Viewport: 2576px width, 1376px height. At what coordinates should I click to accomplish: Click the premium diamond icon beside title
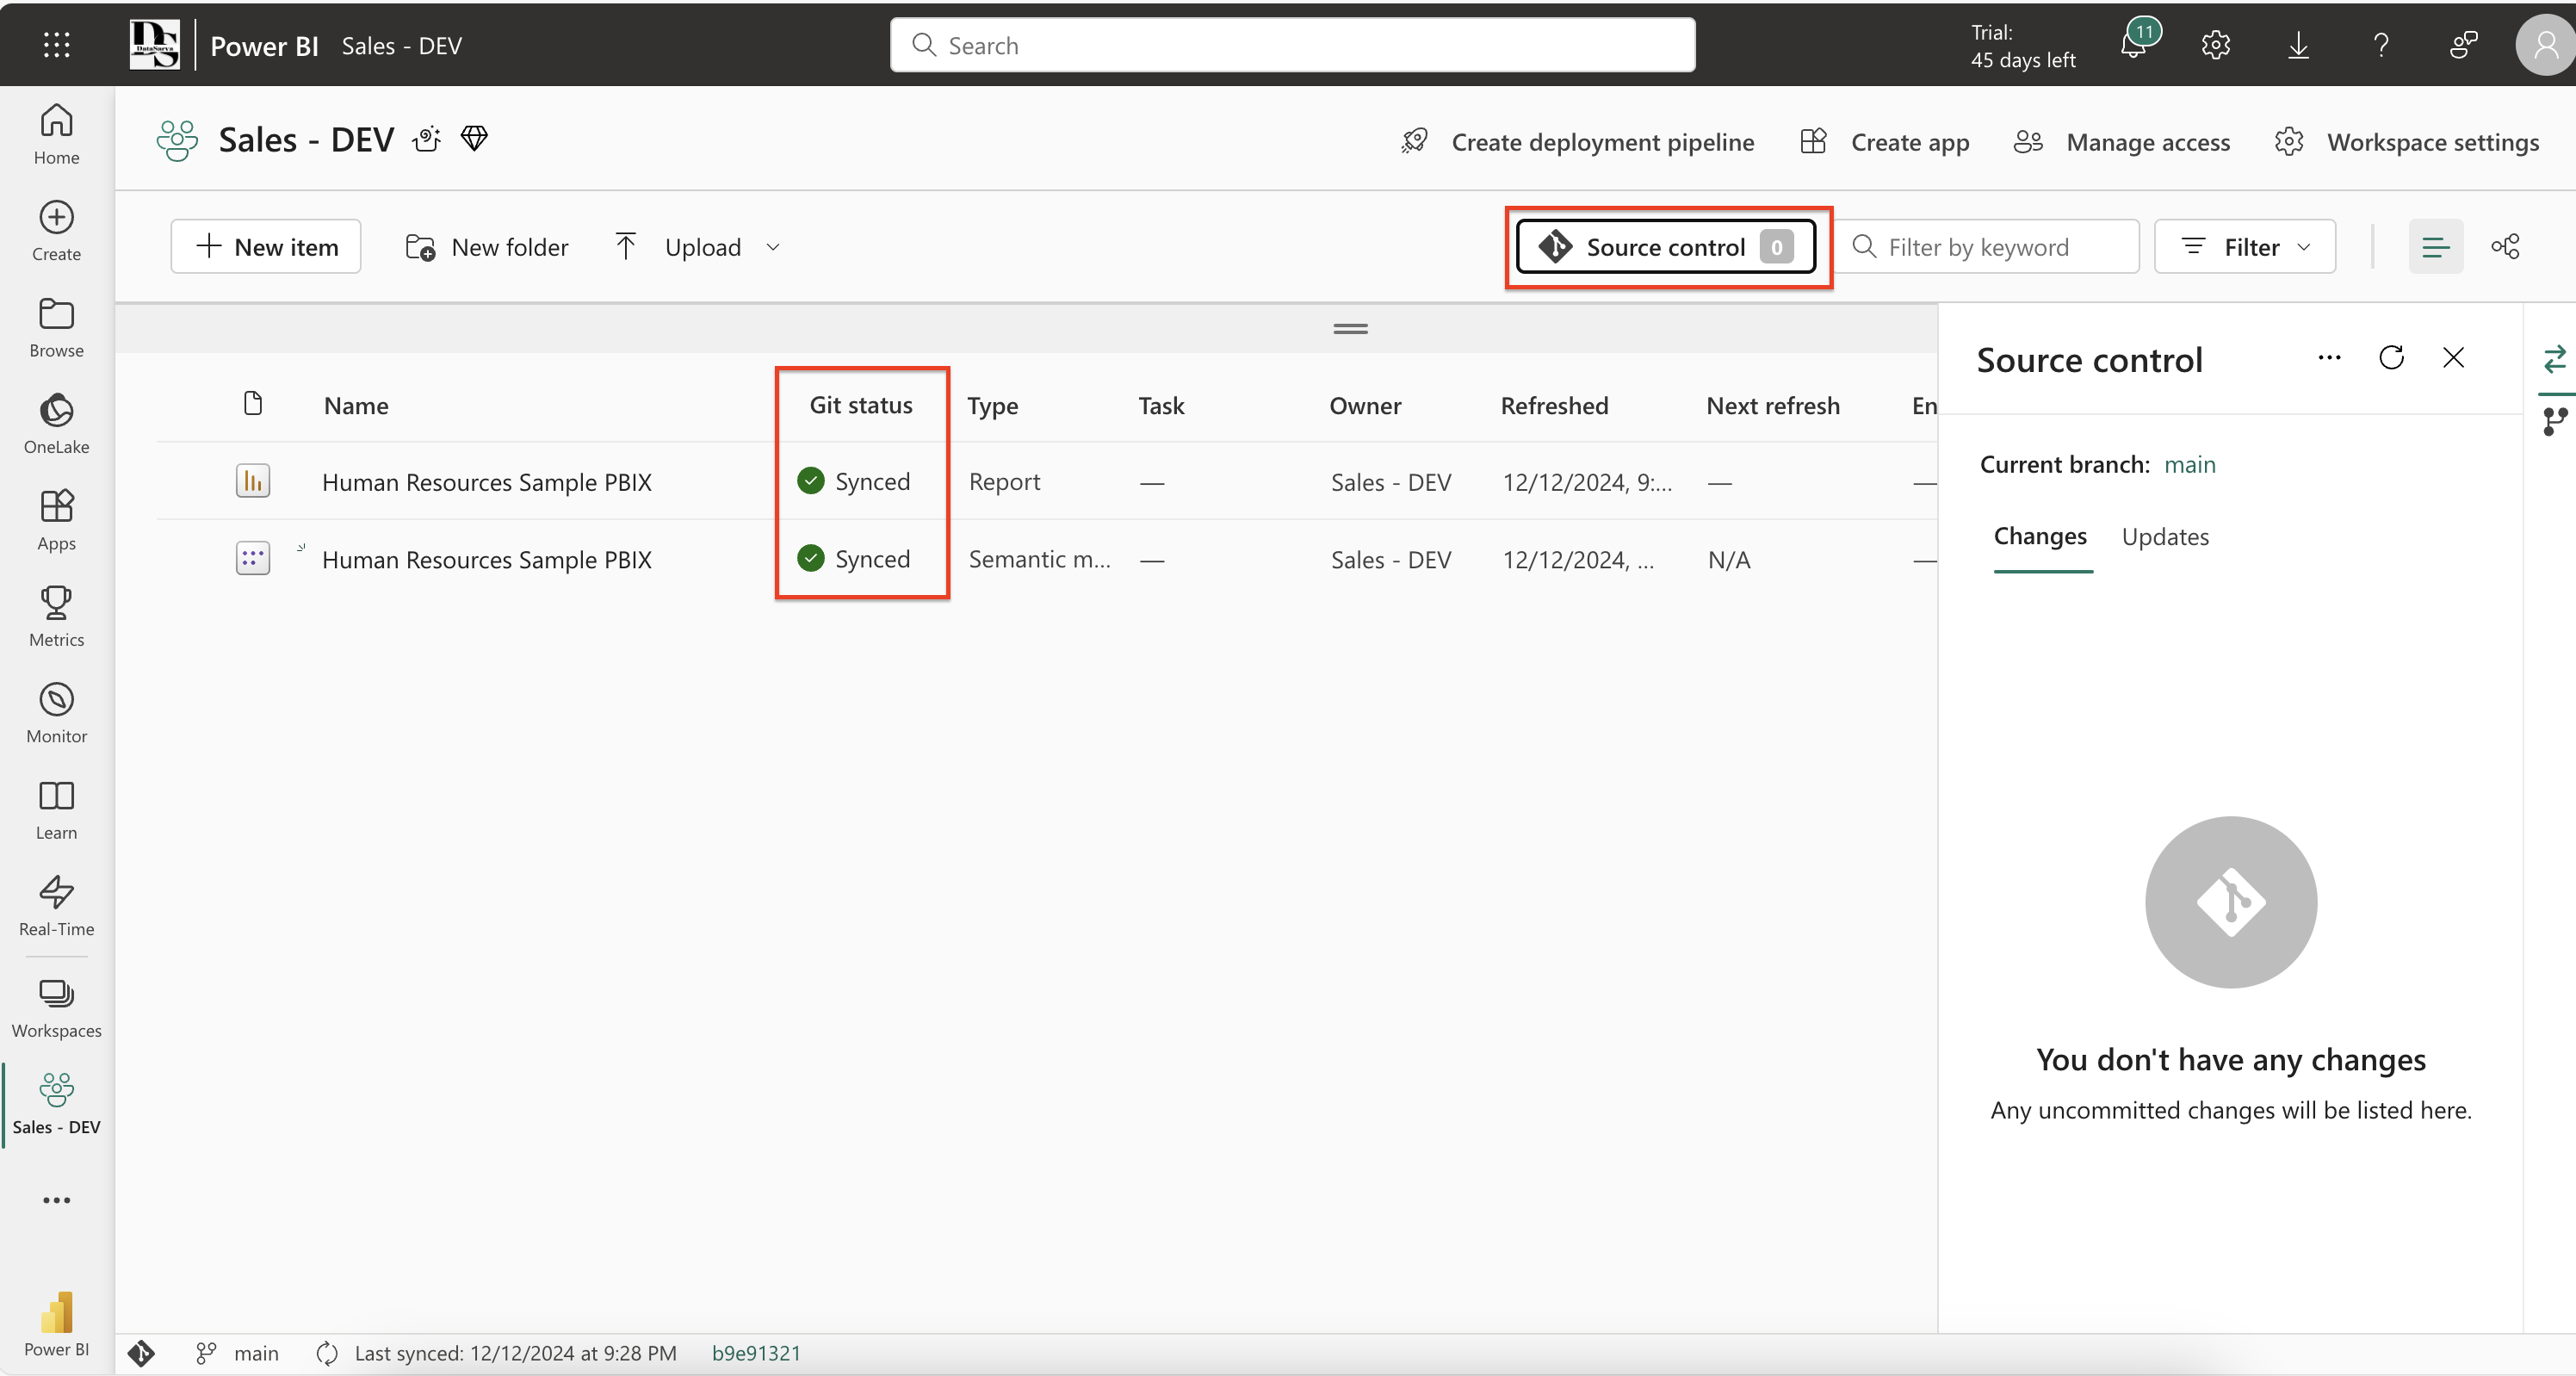click(474, 139)
